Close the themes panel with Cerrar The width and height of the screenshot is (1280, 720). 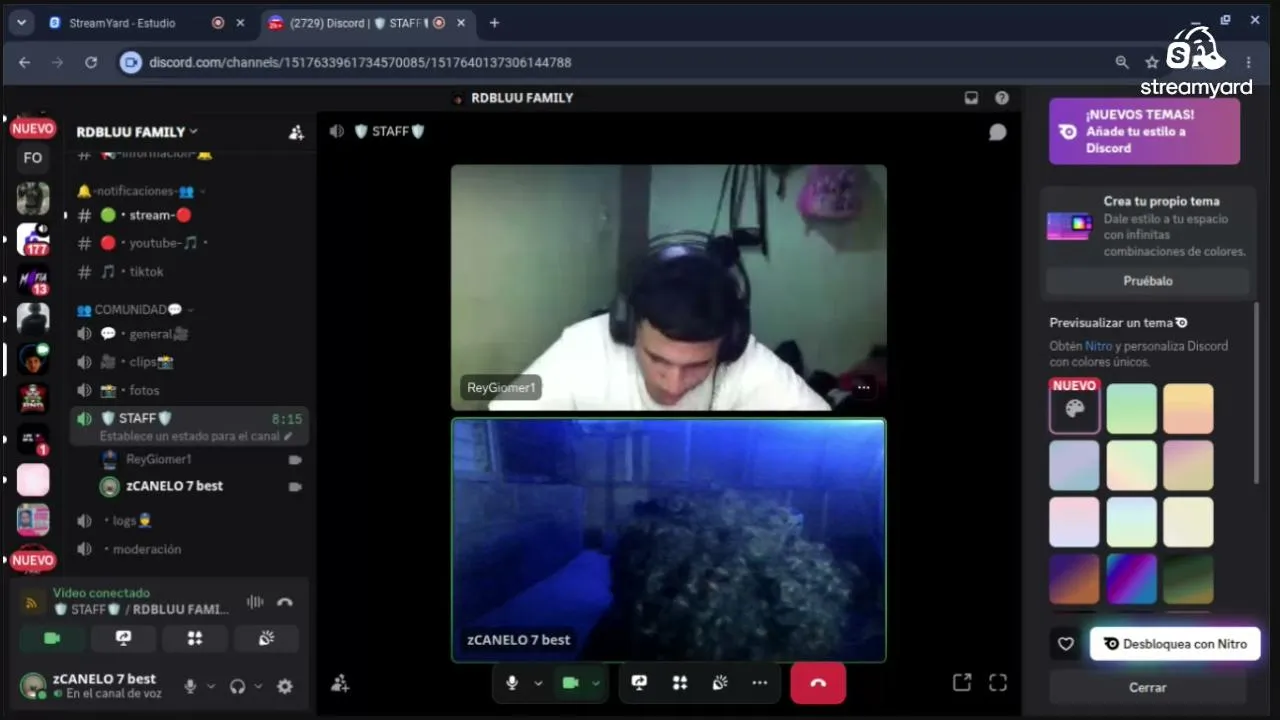coord(1148,687)
